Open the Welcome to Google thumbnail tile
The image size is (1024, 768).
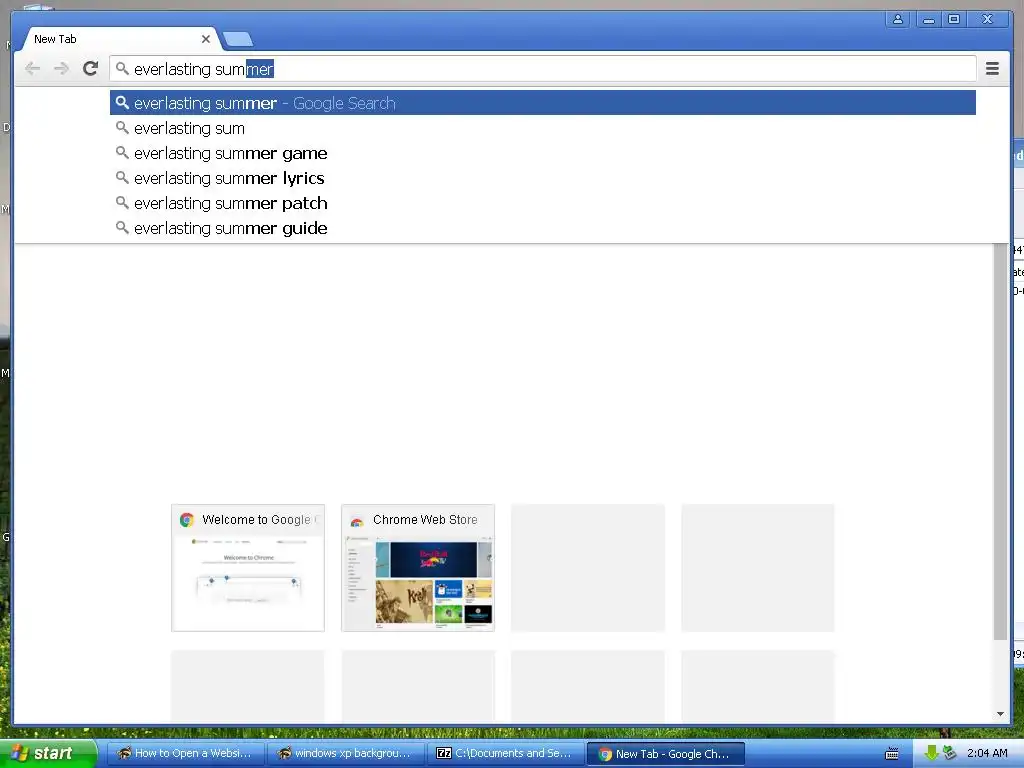248,568
